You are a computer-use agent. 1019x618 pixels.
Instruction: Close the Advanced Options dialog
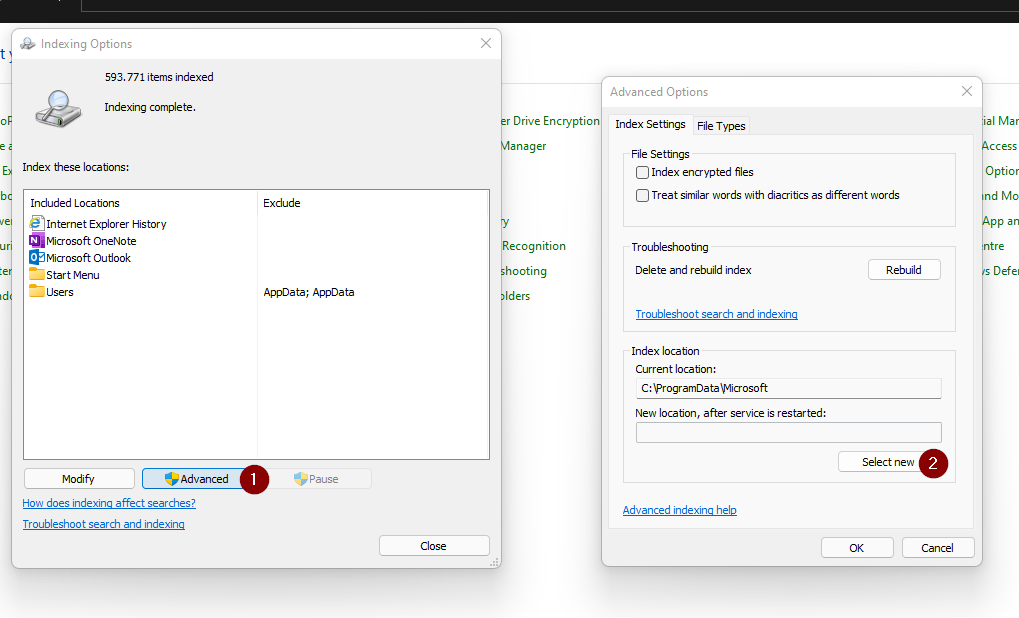pyautogui.click(x=966, y=91)
